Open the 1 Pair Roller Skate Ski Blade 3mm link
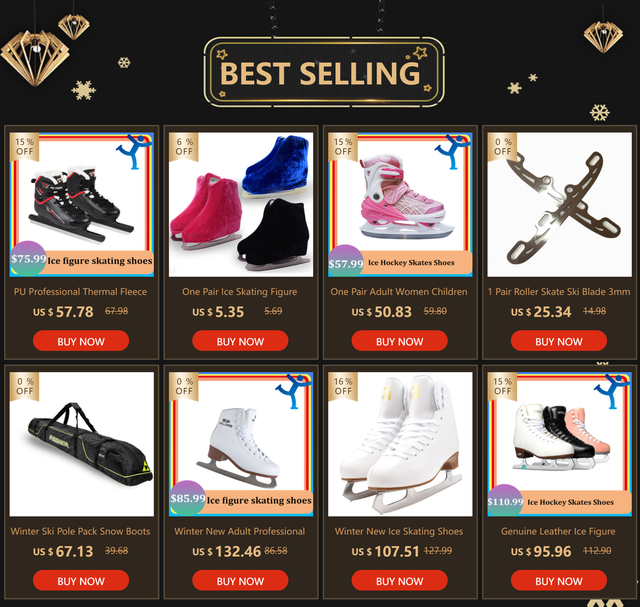The image size is (640, 607). [559, 292]
